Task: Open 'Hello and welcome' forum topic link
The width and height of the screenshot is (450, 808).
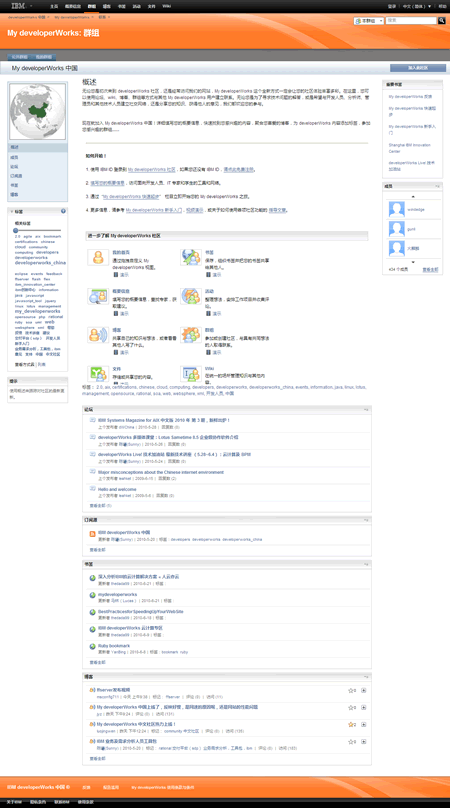Action: [117, 489]
